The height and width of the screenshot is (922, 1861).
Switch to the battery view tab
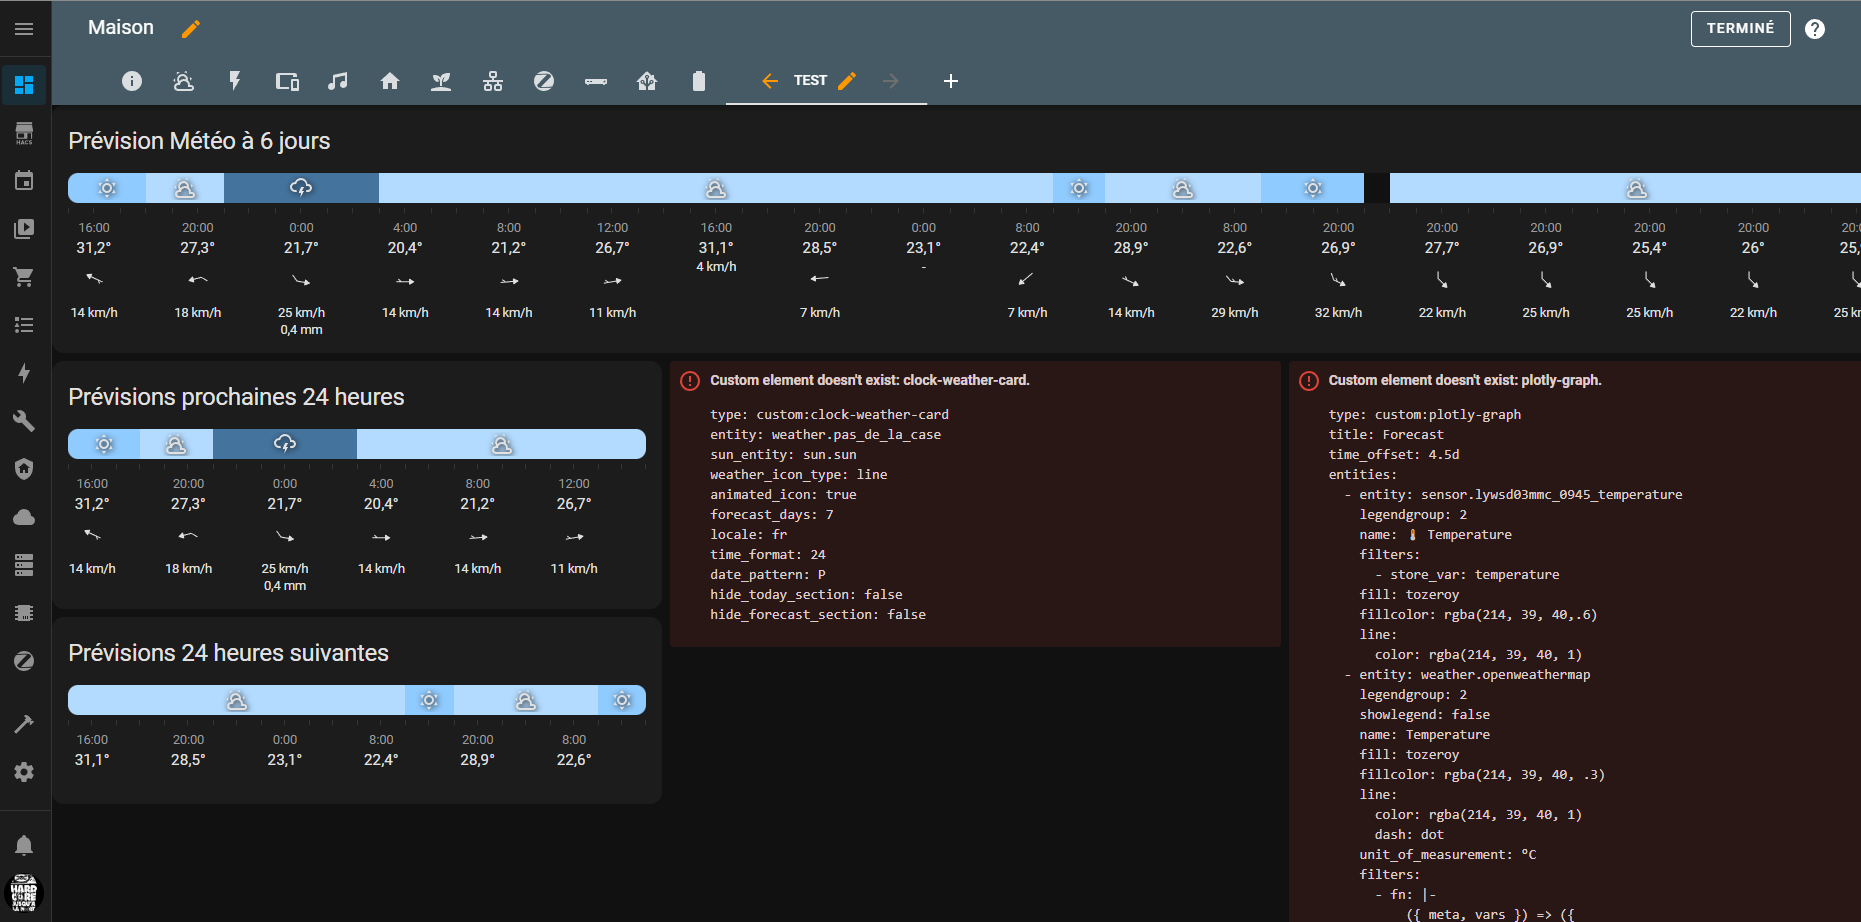point(699,81)
